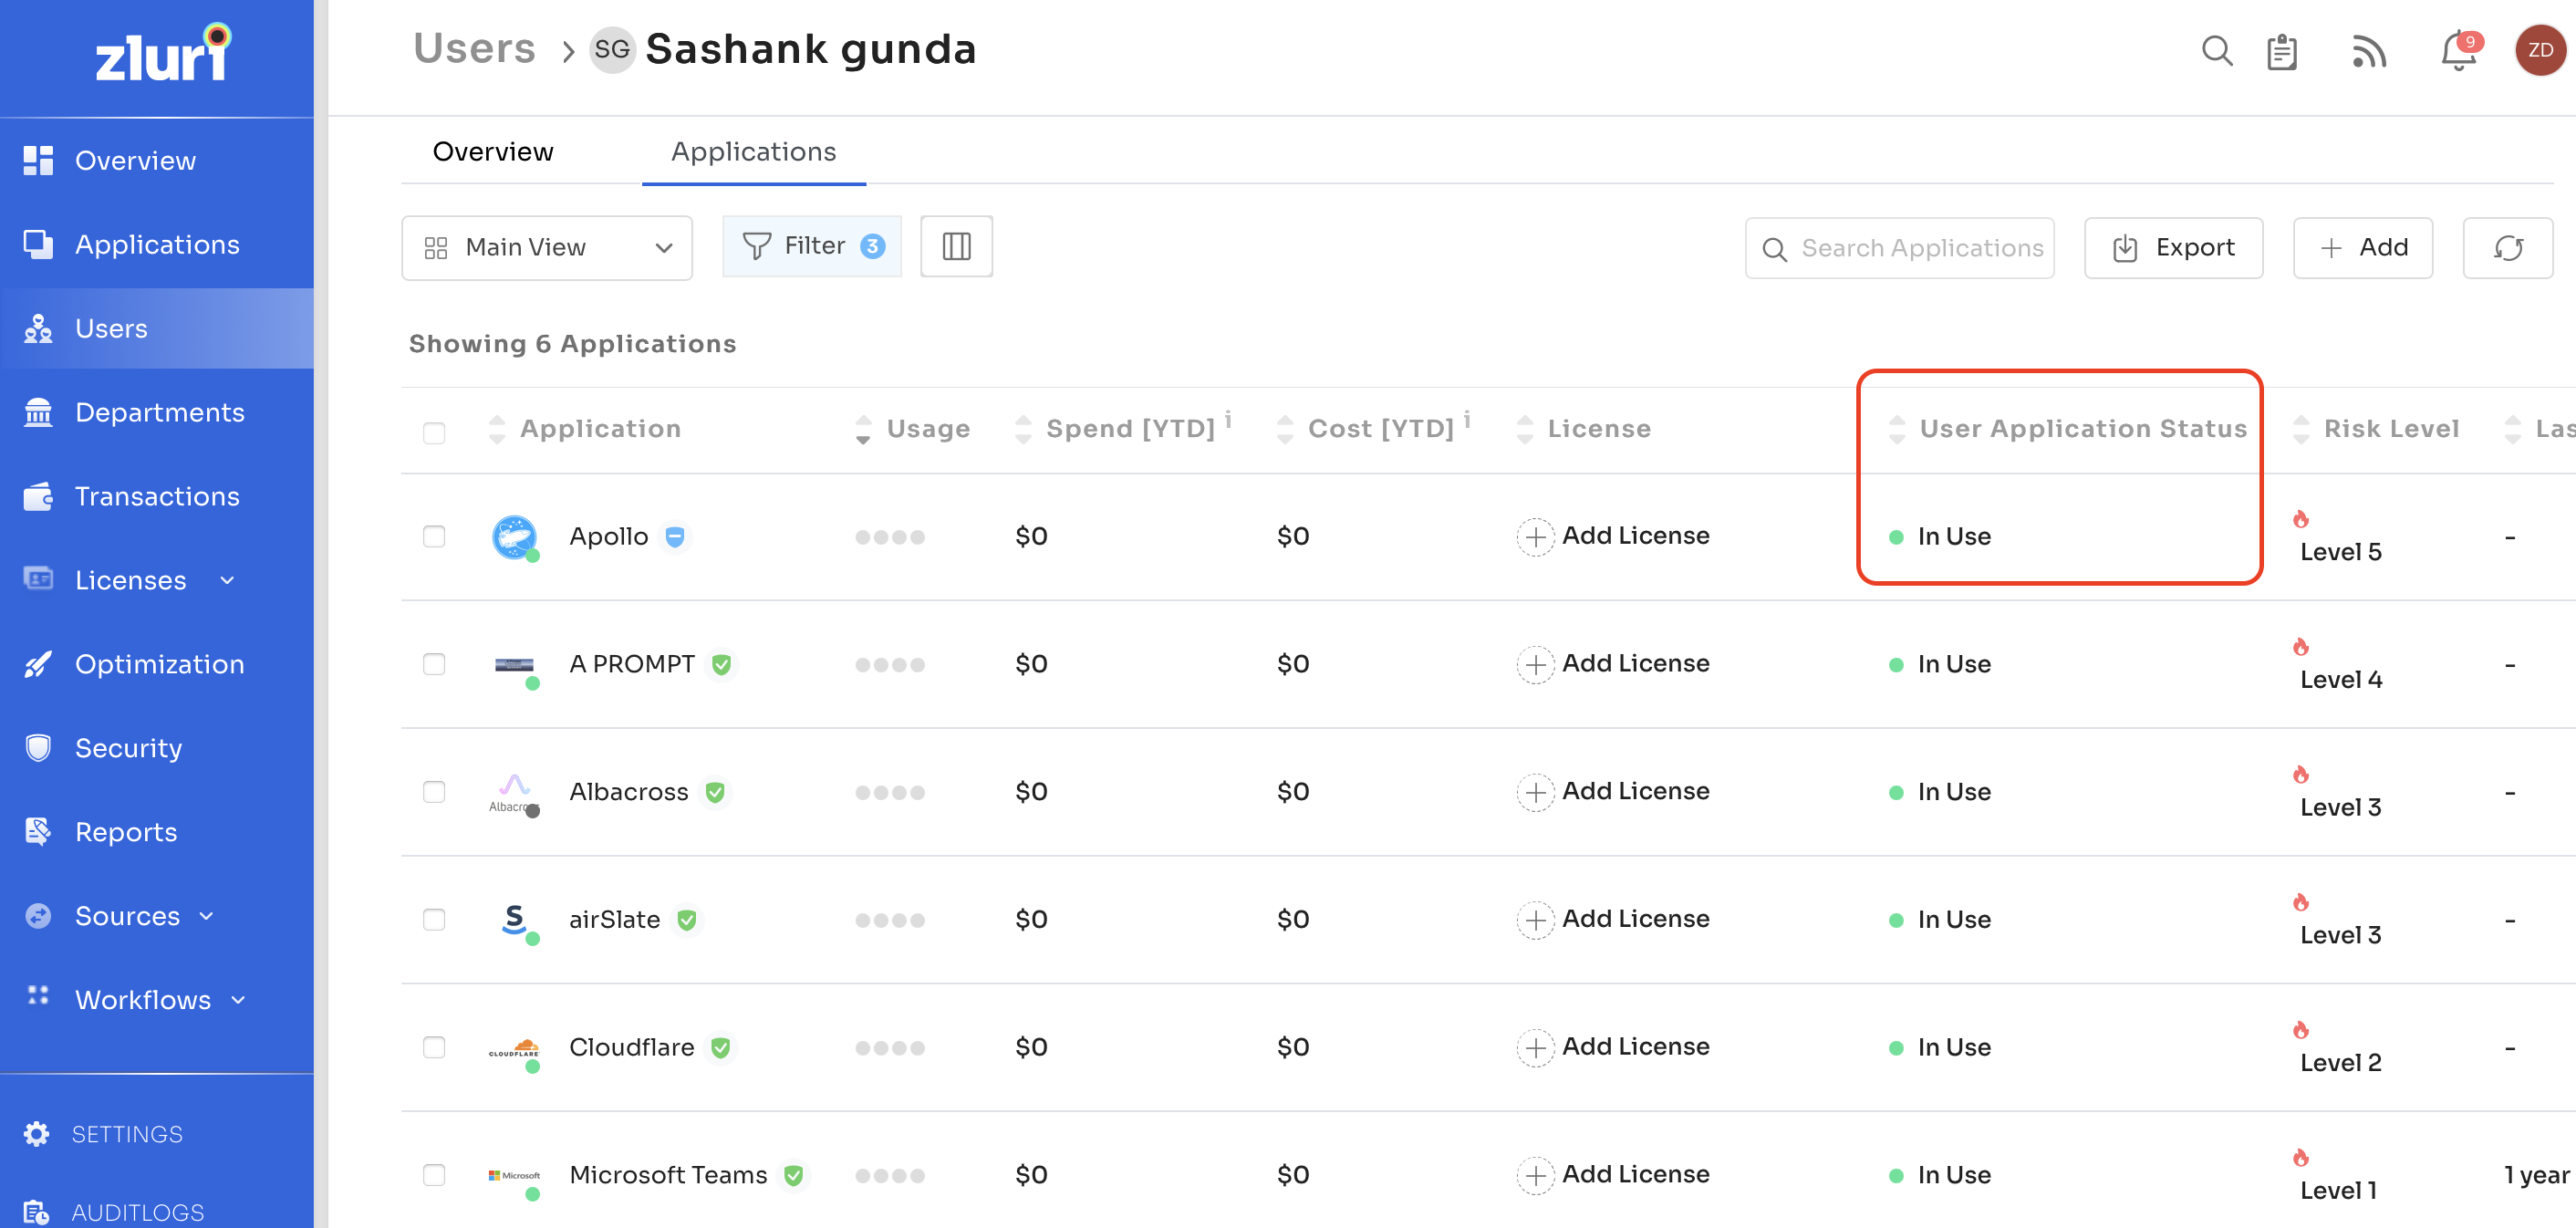Click the Add button
The width and height of the screenshot is (2576, 1228).
tap(2362, 248)
